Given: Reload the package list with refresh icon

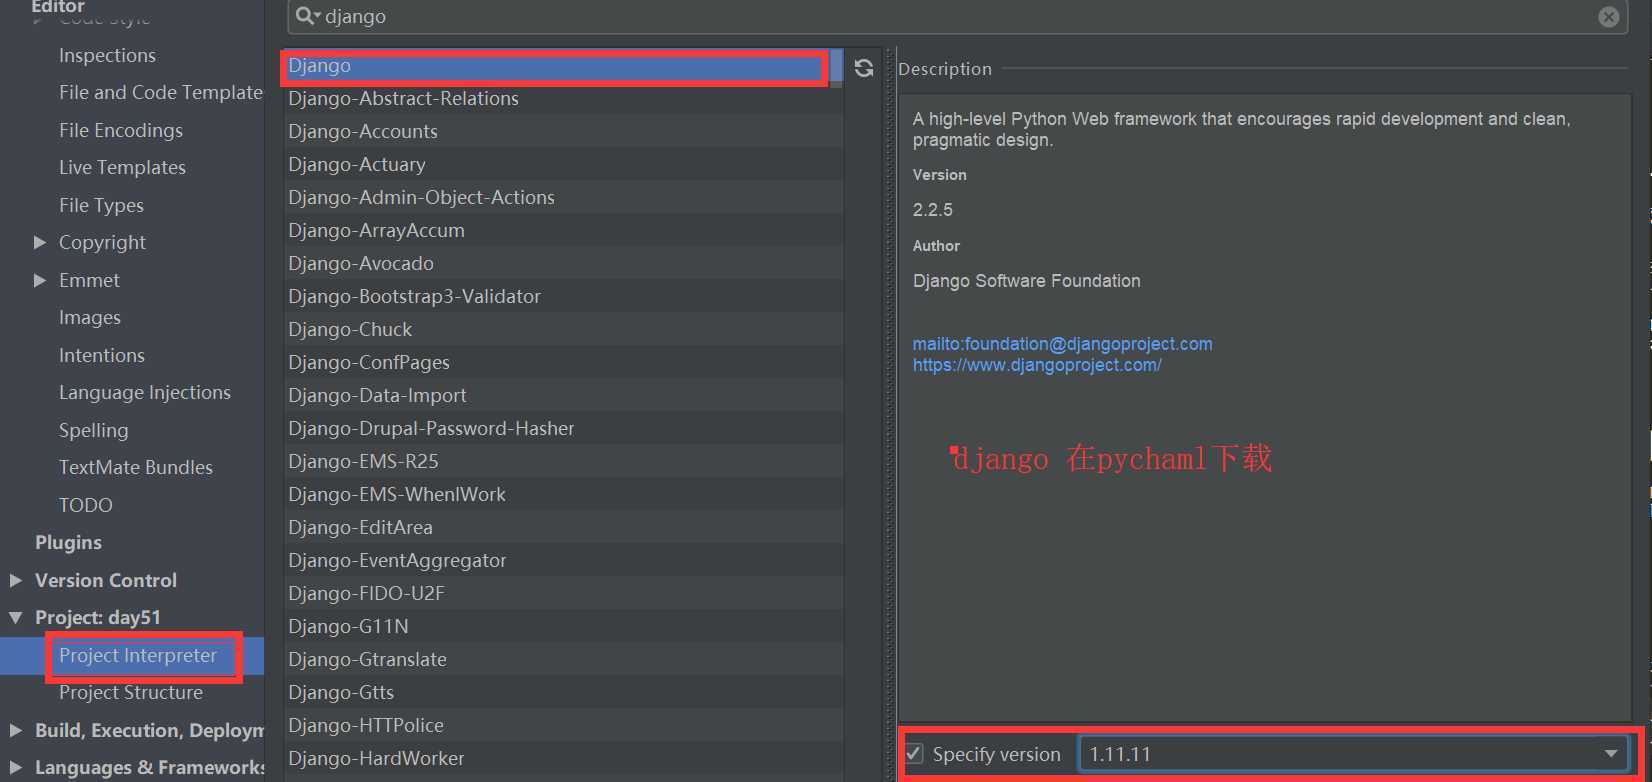Looking at the screenshot, I should (x=864, y=68).
